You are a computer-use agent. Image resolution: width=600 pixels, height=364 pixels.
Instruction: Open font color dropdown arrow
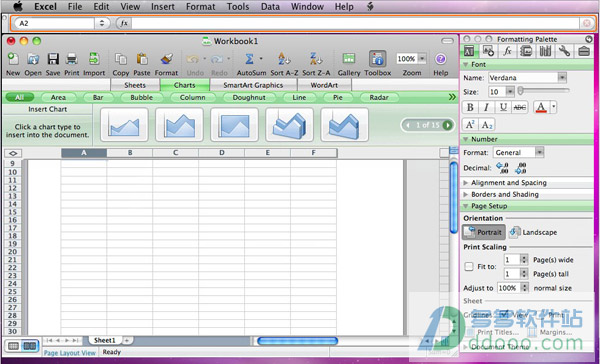(x=554, y=108)
